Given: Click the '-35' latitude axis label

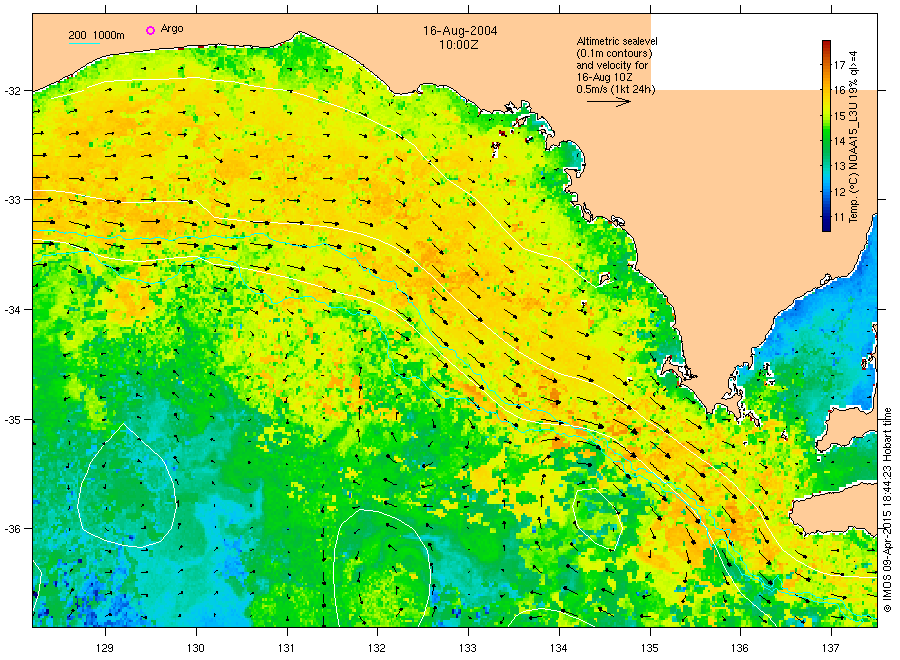Looking at the screenshot, I should point(13,420).
